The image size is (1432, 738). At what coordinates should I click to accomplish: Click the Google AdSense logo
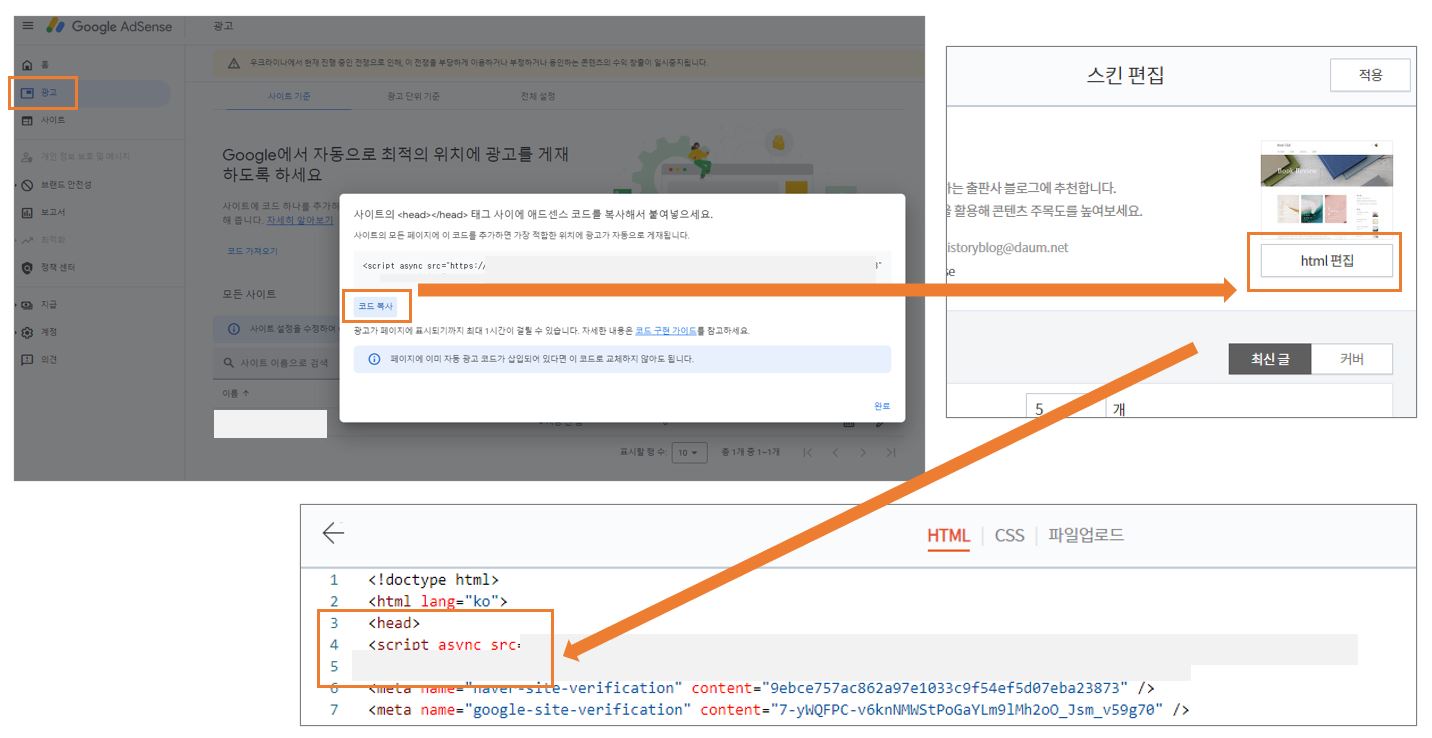[x=107, y=26]
